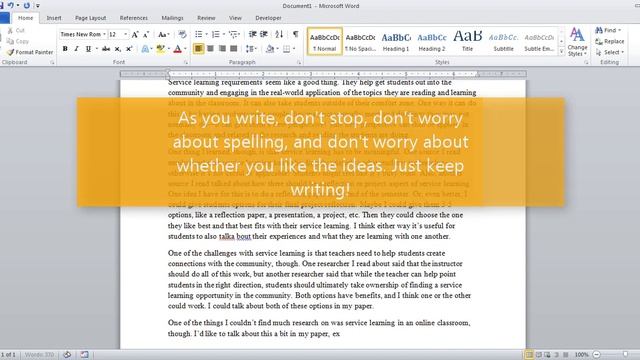Increase paragraph indent

tap(264, 34)
